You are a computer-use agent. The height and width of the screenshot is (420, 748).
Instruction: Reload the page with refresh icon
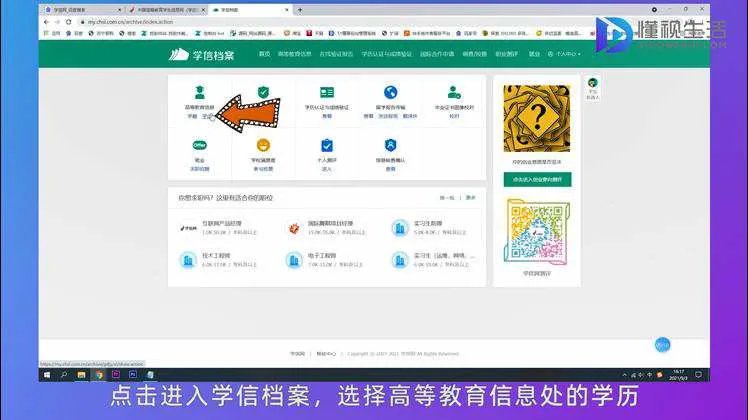click(69, 22)
